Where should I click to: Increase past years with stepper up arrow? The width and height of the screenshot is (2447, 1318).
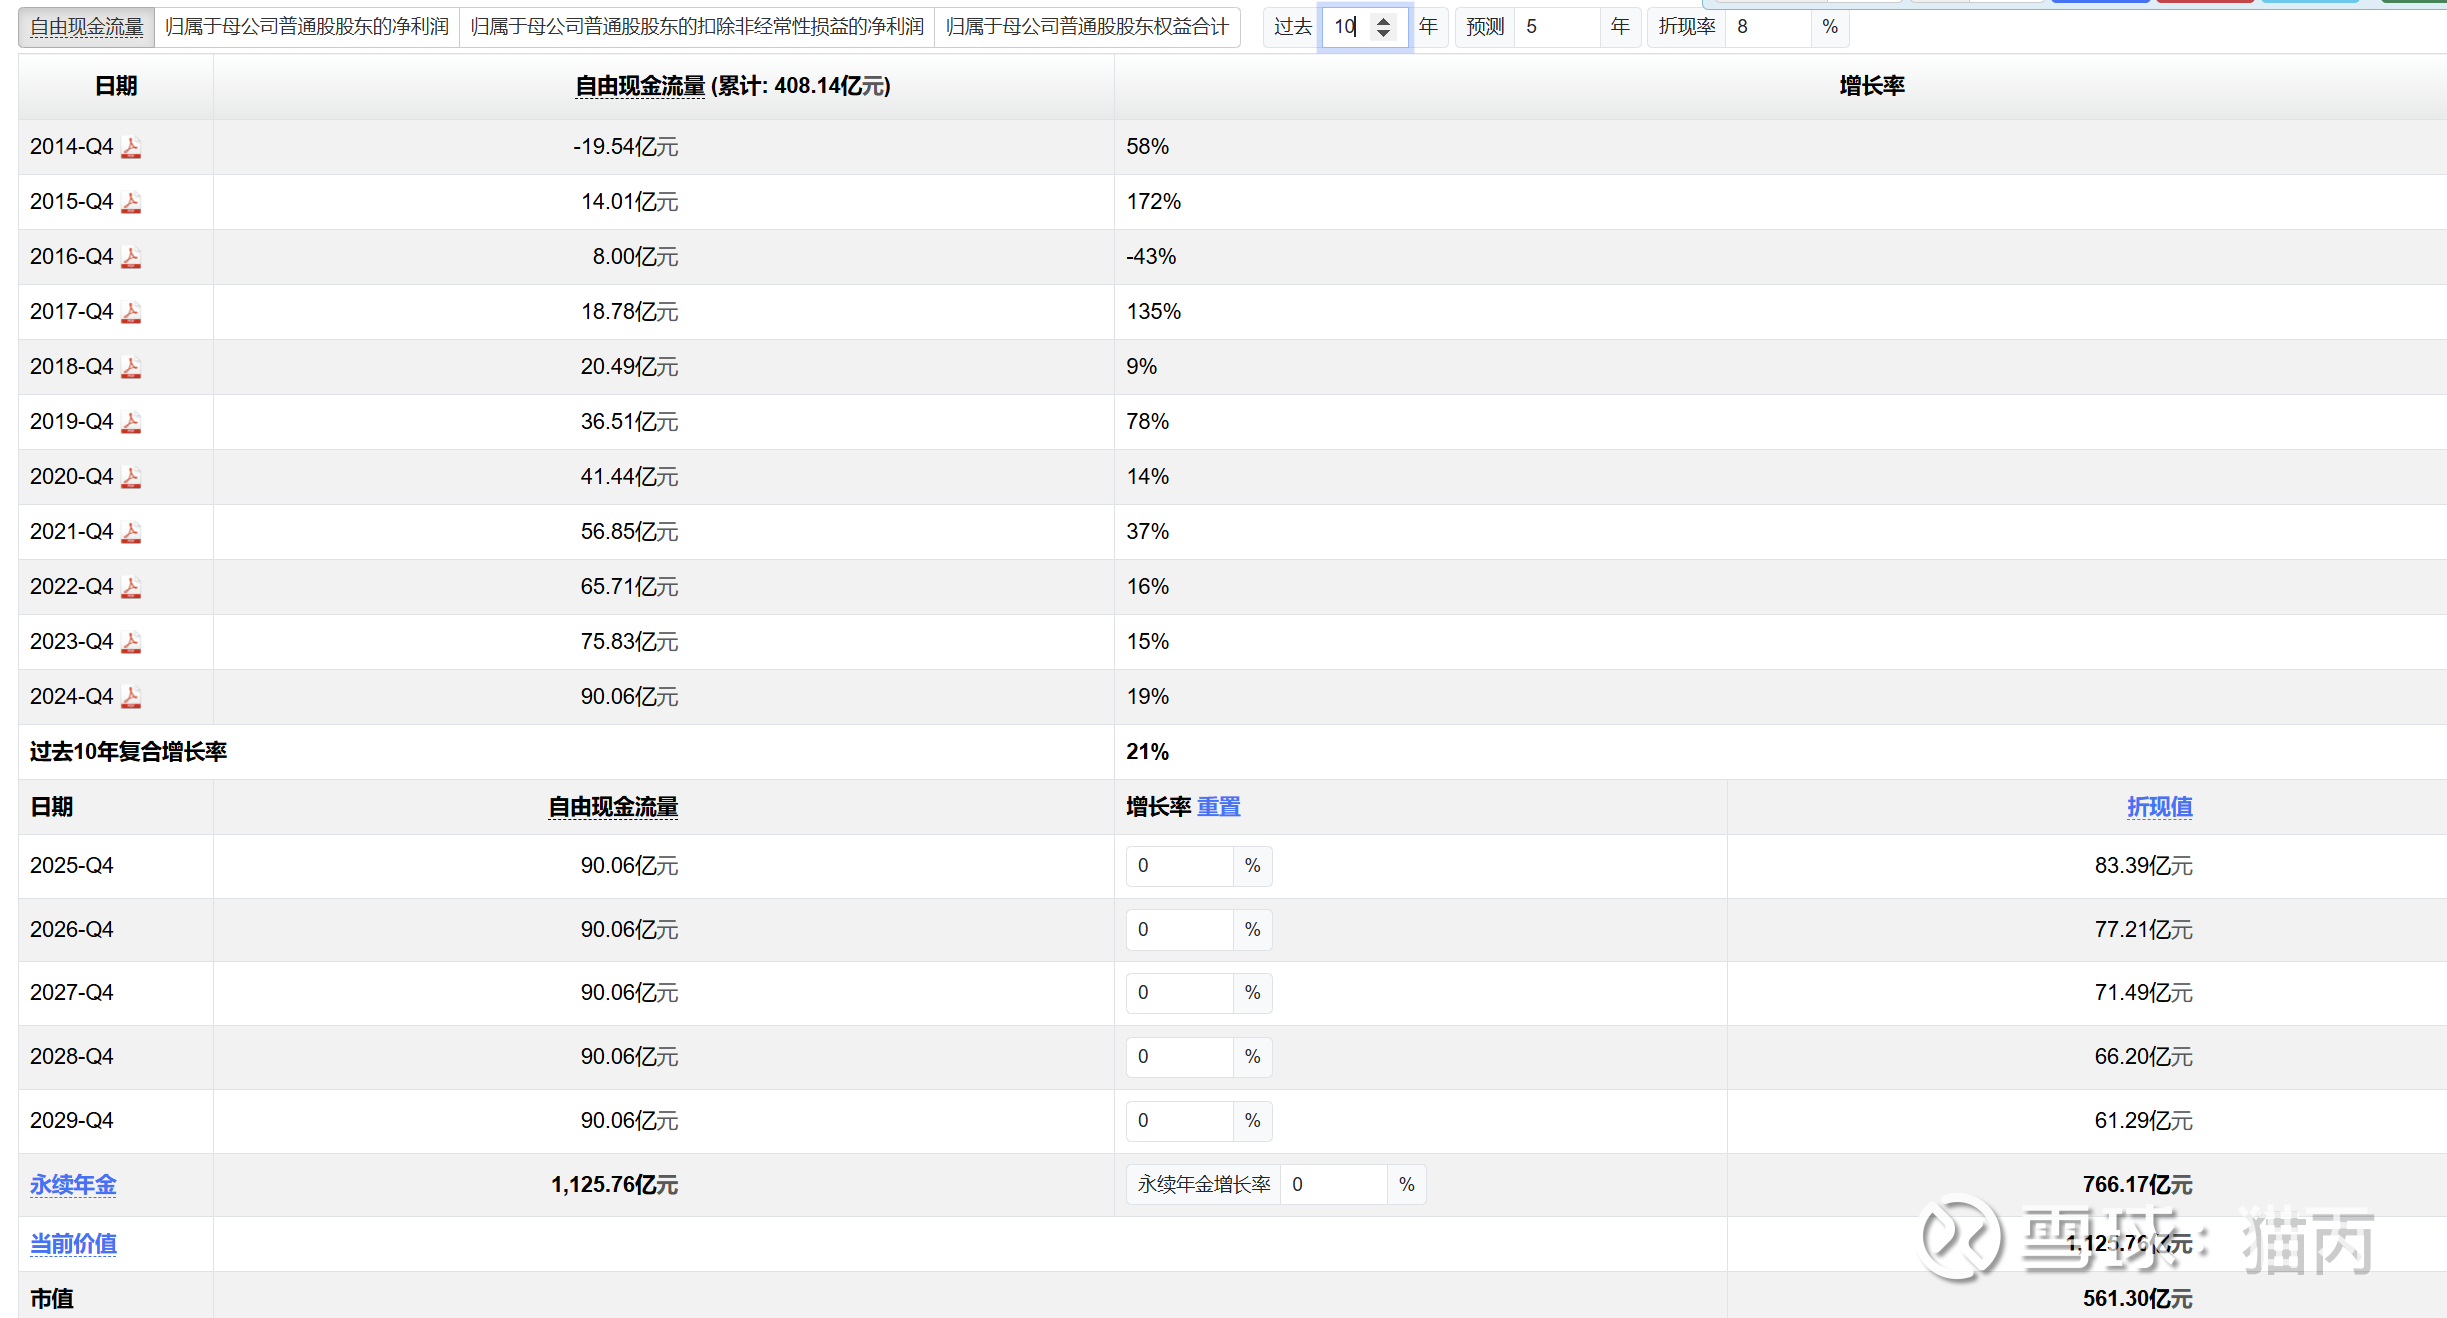coord(1383,21)
